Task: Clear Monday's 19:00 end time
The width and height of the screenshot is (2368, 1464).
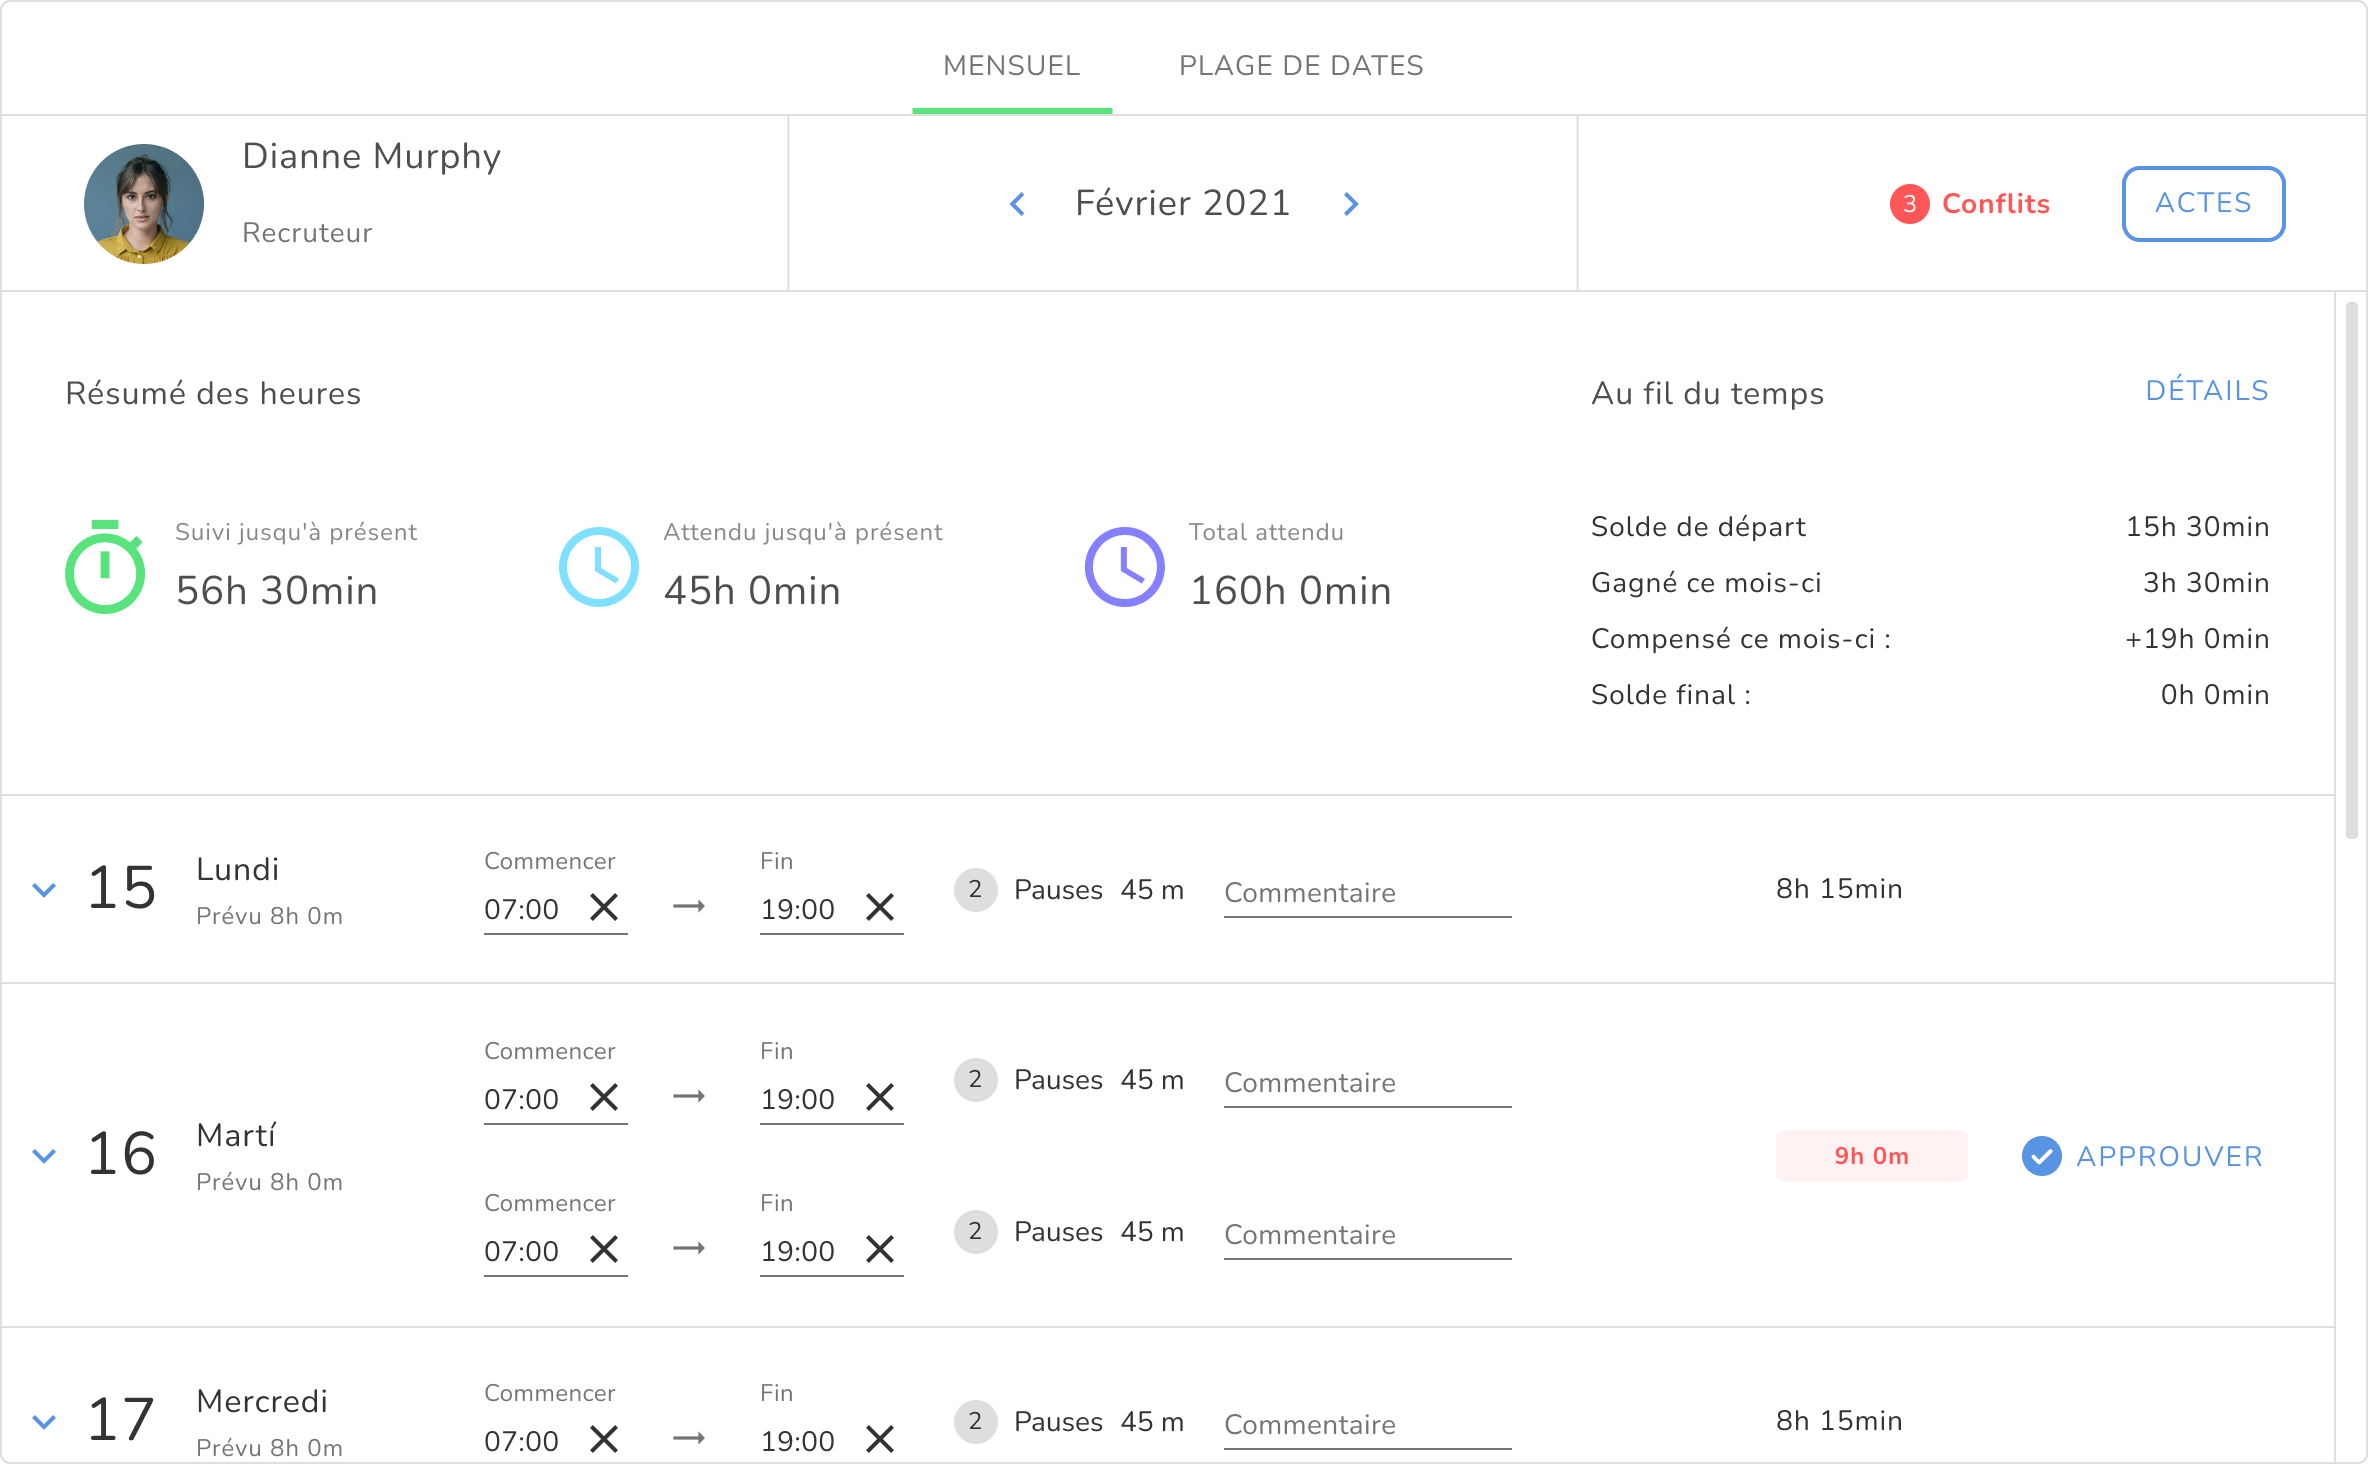Action: pyautogui.click(x=880, y=907)
